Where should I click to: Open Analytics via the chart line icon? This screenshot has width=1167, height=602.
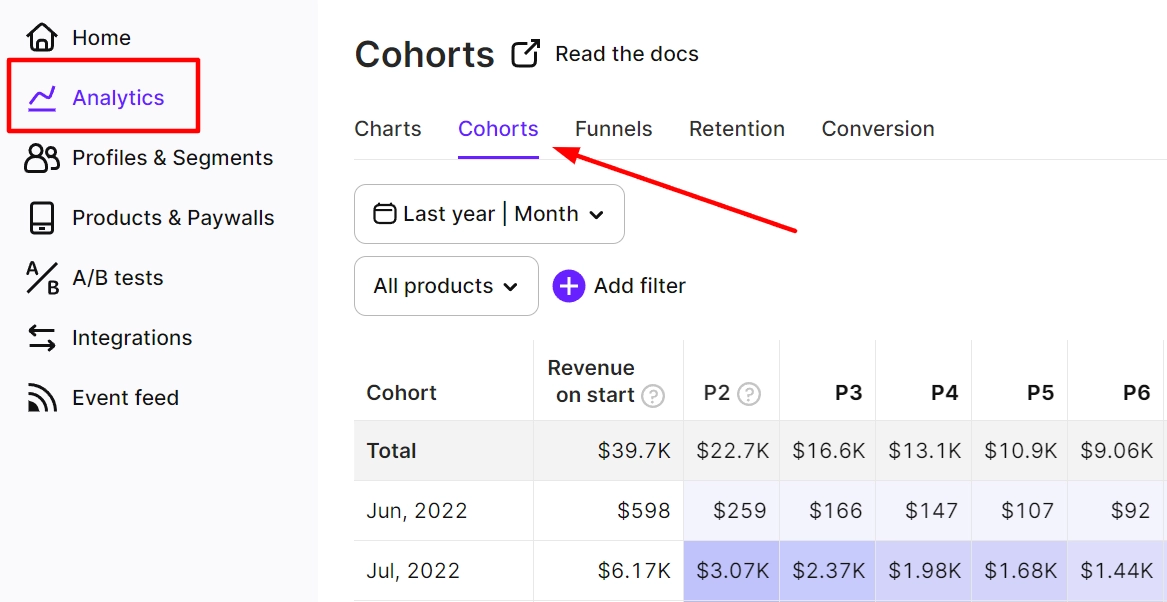42,97
